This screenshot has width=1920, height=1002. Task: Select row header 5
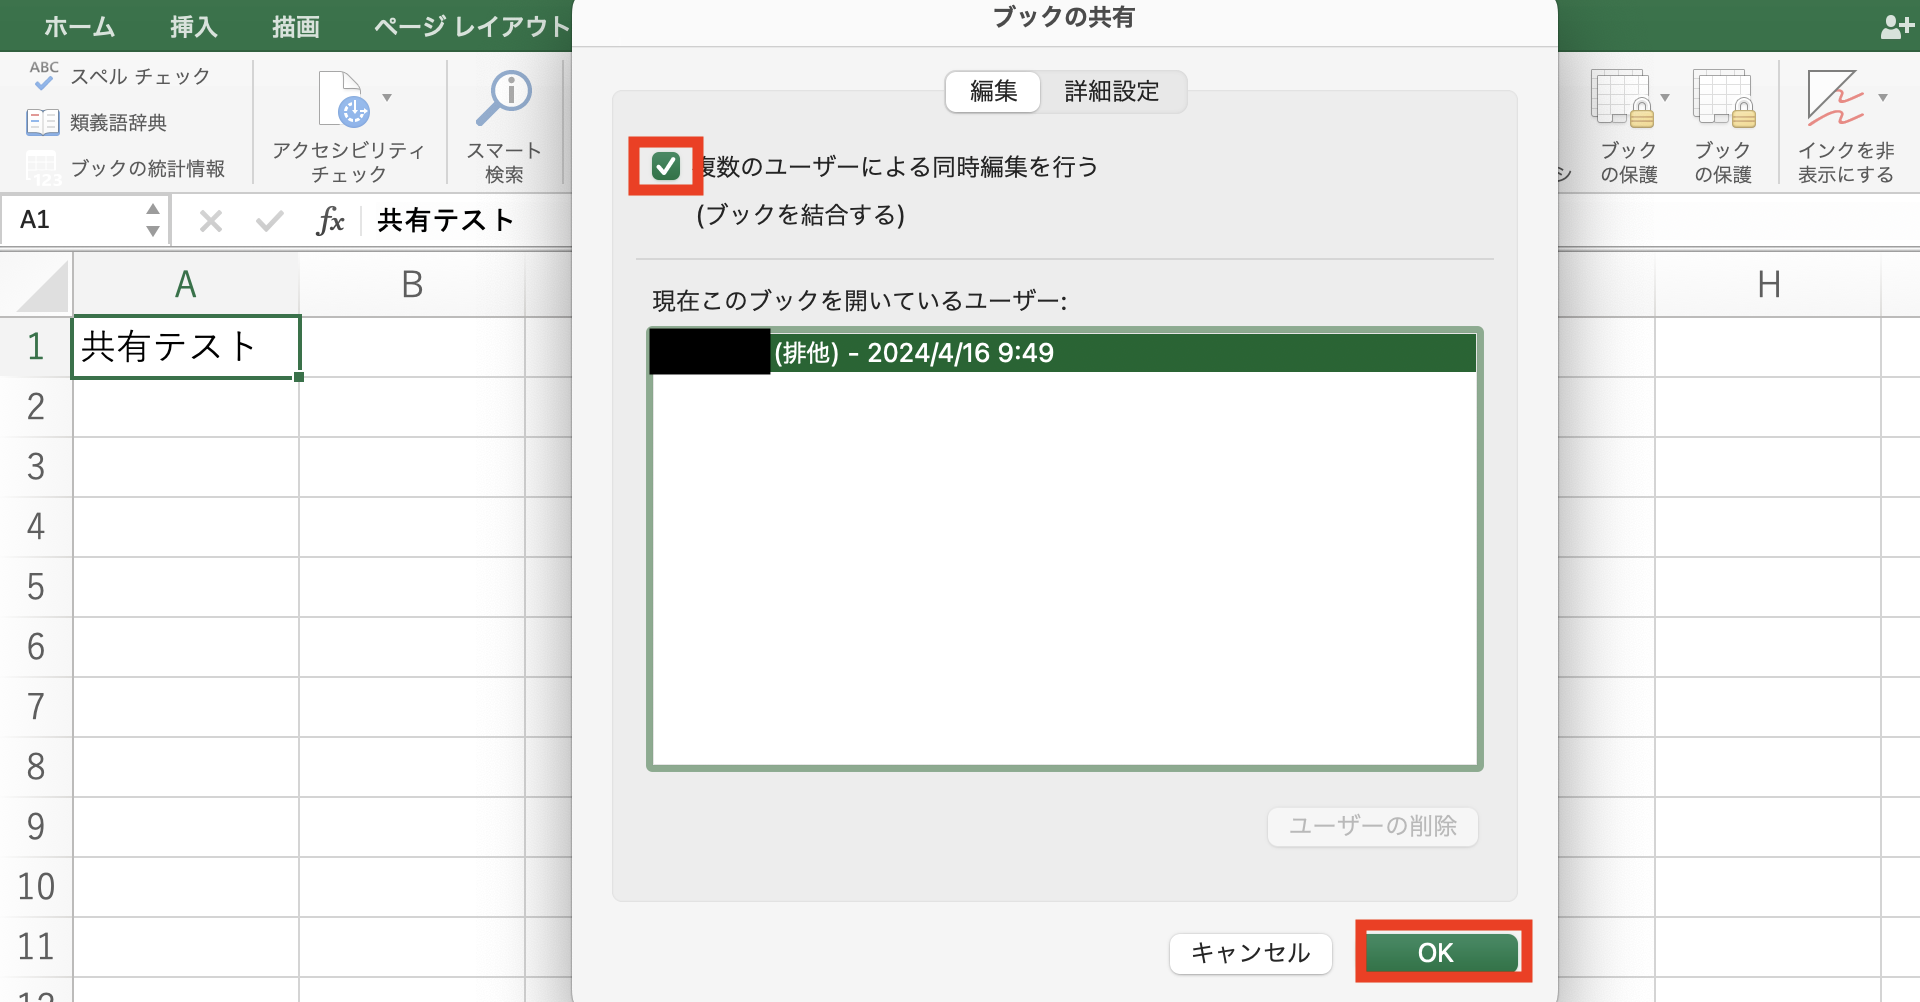[36, 587]
